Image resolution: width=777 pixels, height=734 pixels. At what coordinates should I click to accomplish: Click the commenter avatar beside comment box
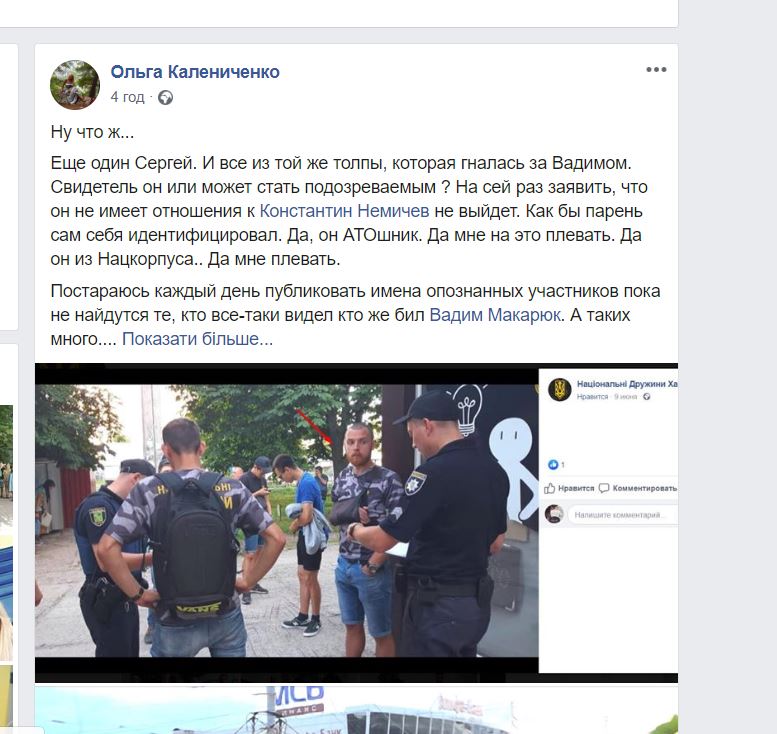pos(554,513)
